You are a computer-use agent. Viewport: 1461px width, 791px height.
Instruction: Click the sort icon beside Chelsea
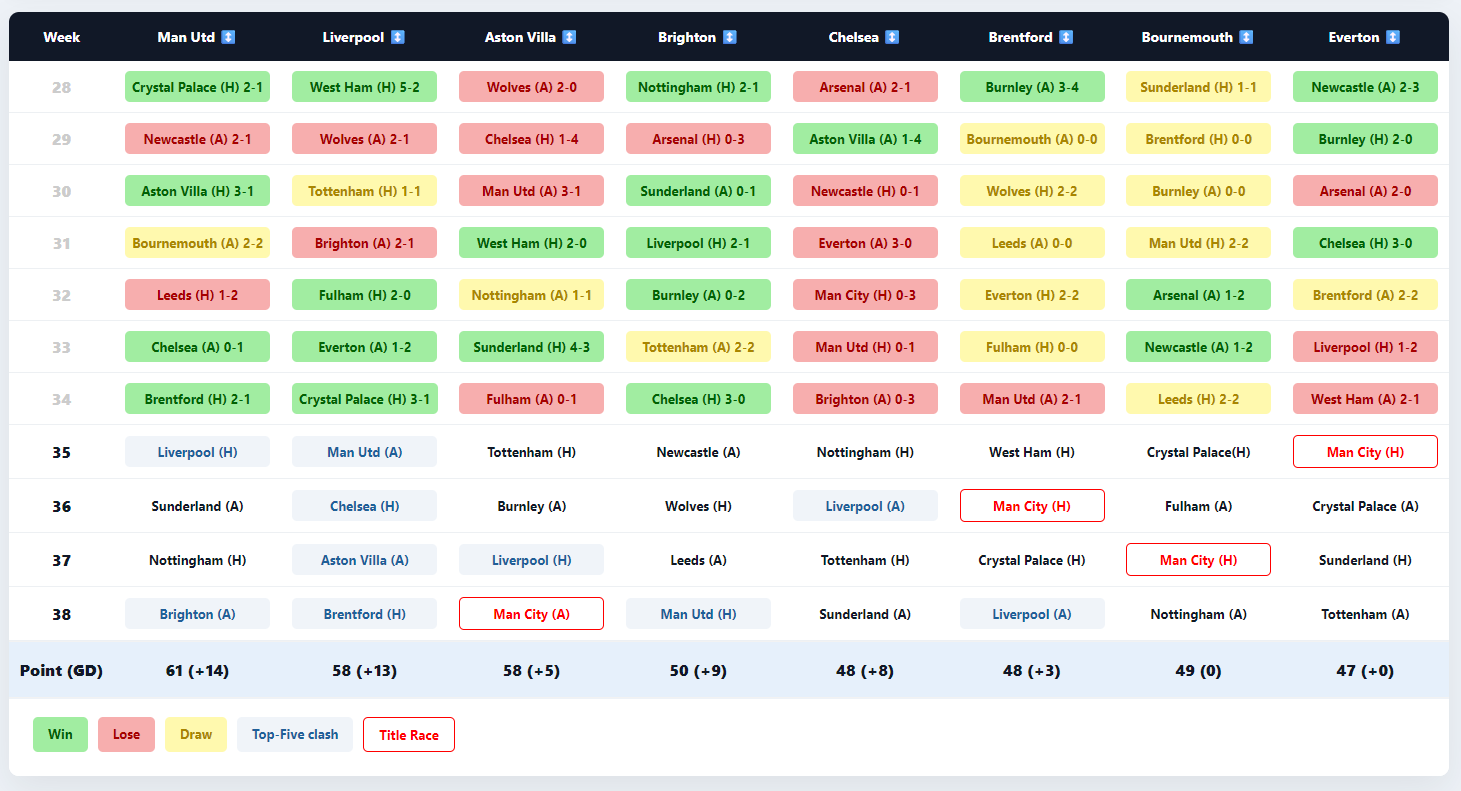892,37
